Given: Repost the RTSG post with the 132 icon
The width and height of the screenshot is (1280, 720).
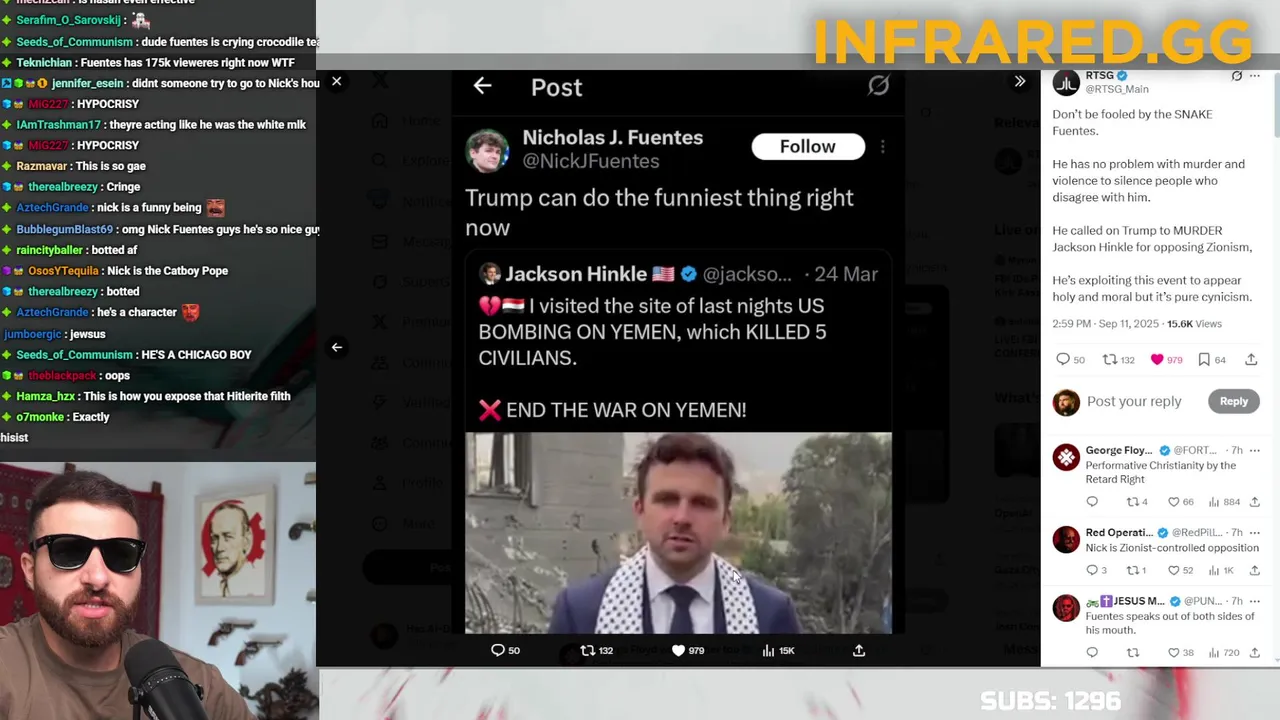Looking at the screenshot, I should [1118, 359].
